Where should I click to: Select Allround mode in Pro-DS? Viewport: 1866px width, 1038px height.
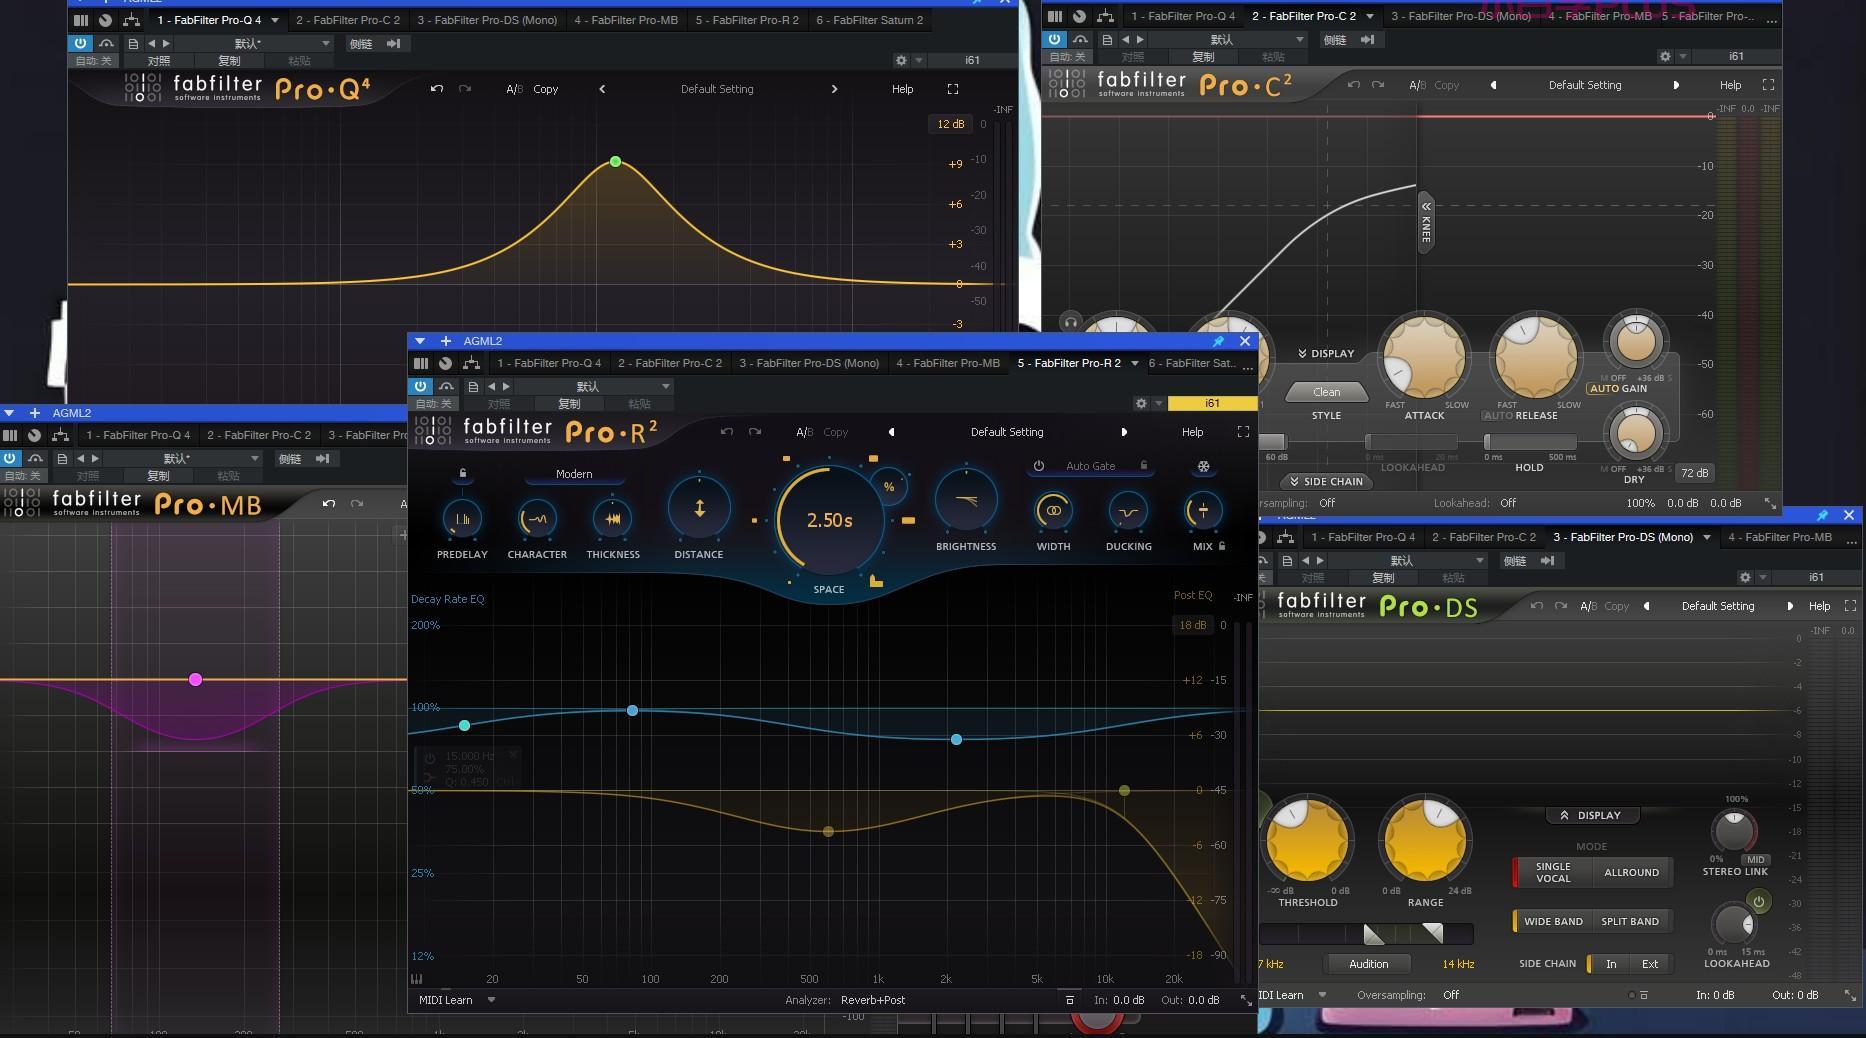[1631, 872]
